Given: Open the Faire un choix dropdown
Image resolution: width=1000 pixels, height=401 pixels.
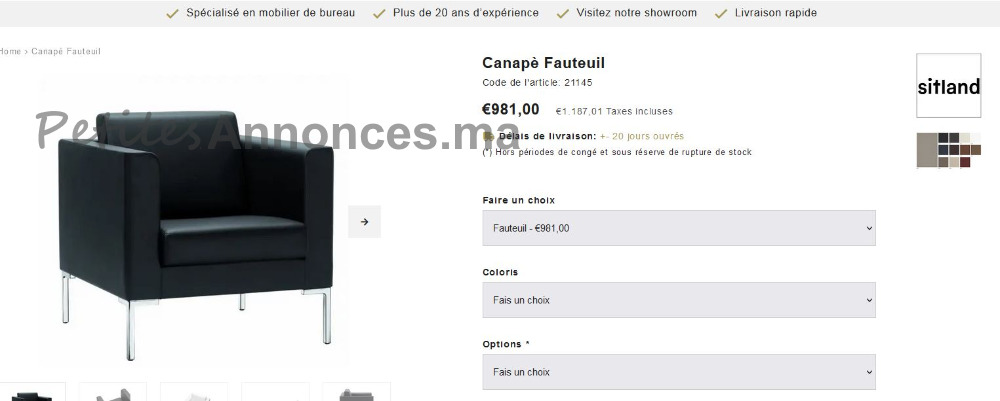Looking at the screenshot, I should (x=679, y=228).
